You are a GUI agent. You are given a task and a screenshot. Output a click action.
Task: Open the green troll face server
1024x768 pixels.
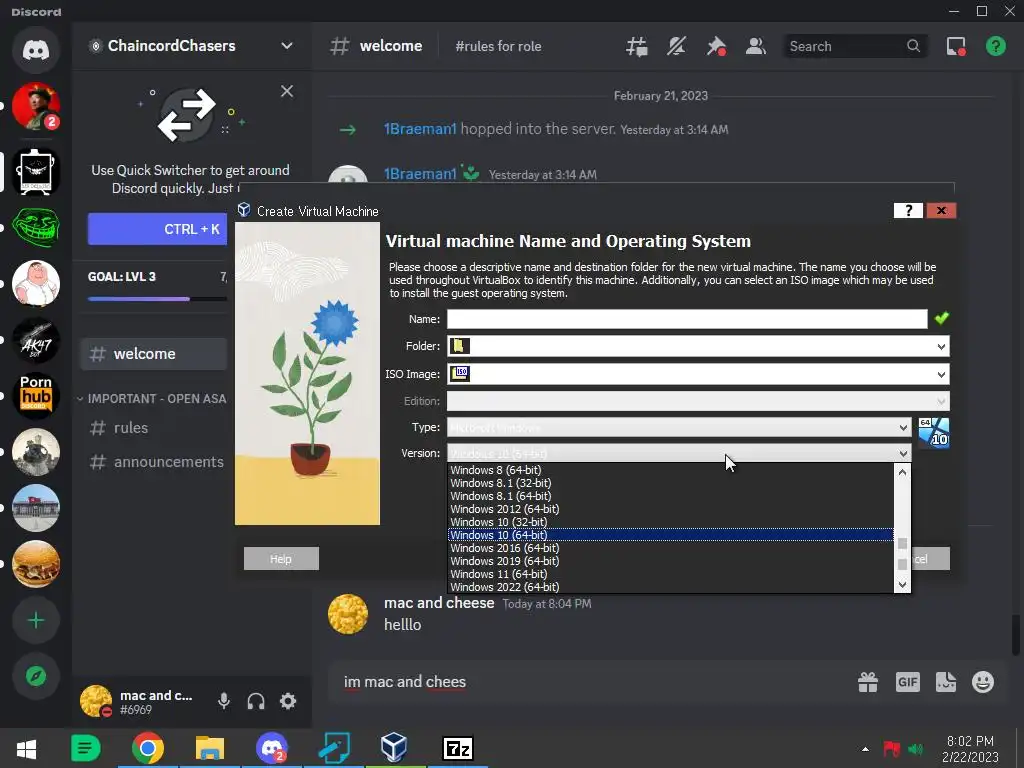(x=36, y=227)
